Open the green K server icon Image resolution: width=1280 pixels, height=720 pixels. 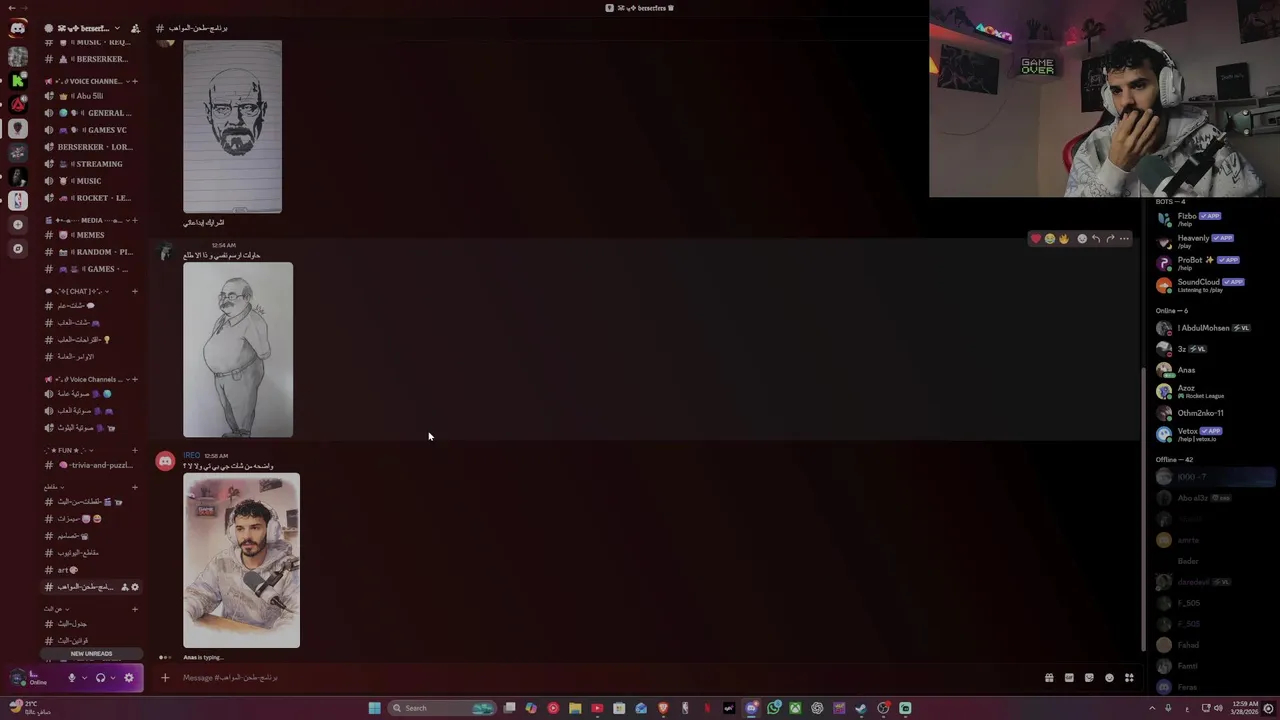pyautogui.click(x=18, y=81)
